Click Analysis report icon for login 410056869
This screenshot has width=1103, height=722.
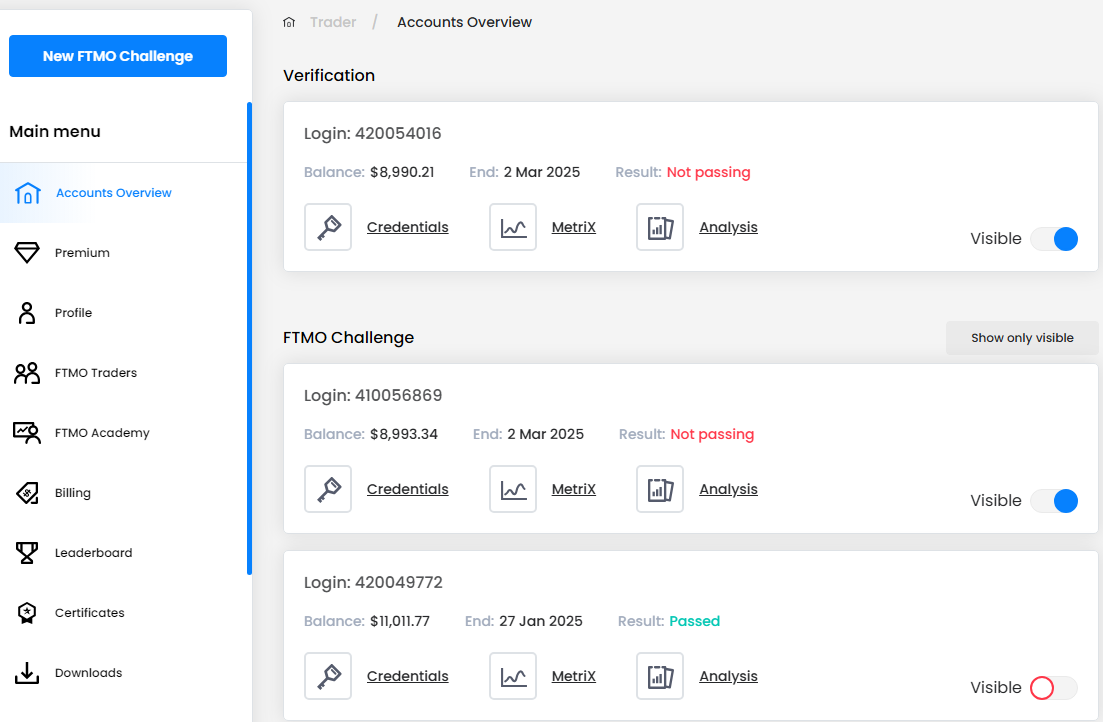660,489
